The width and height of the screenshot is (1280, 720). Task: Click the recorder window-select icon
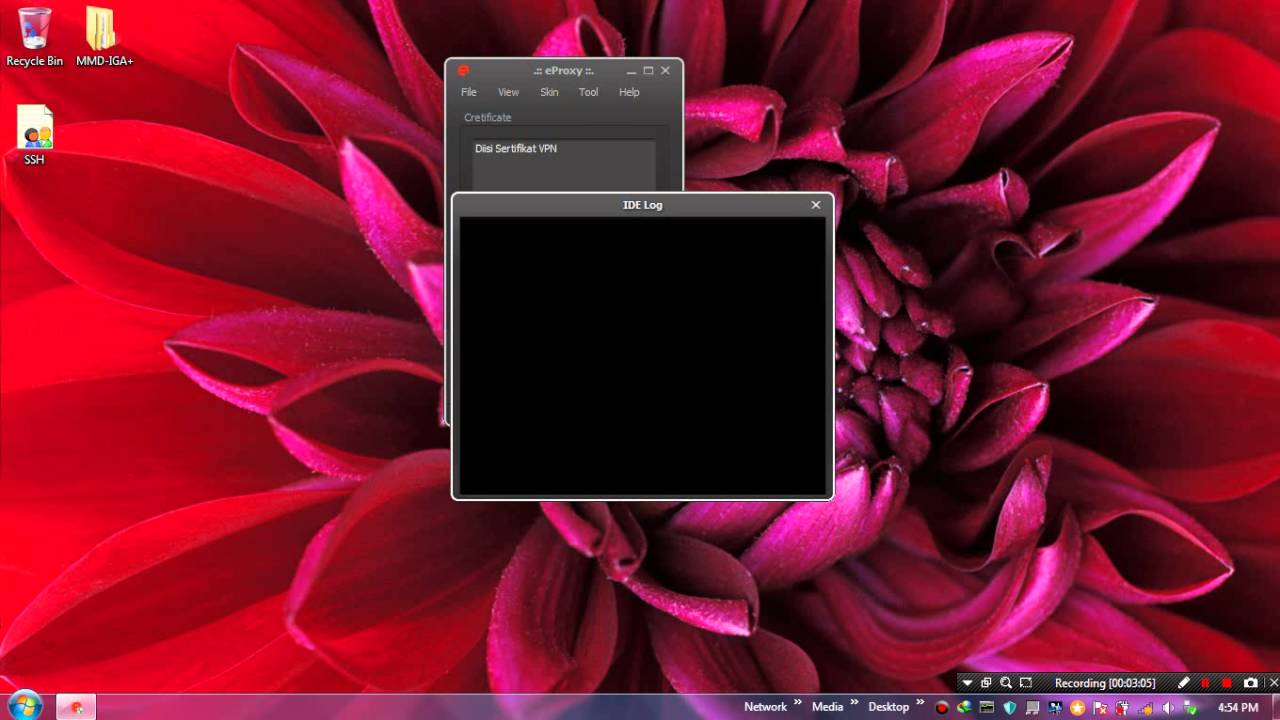(x=986, y=683)
